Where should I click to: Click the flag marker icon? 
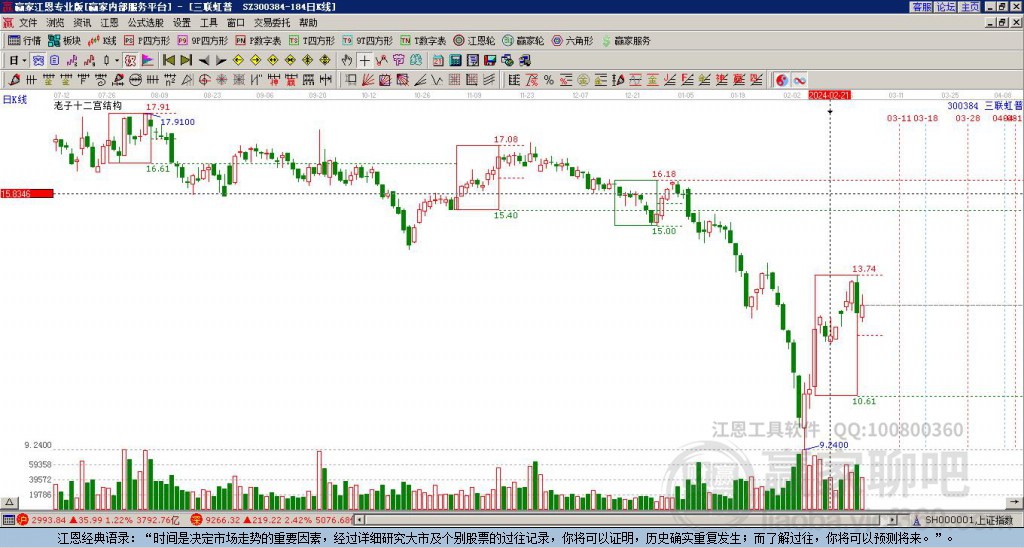pyautogui.click(x=148, y=61)
